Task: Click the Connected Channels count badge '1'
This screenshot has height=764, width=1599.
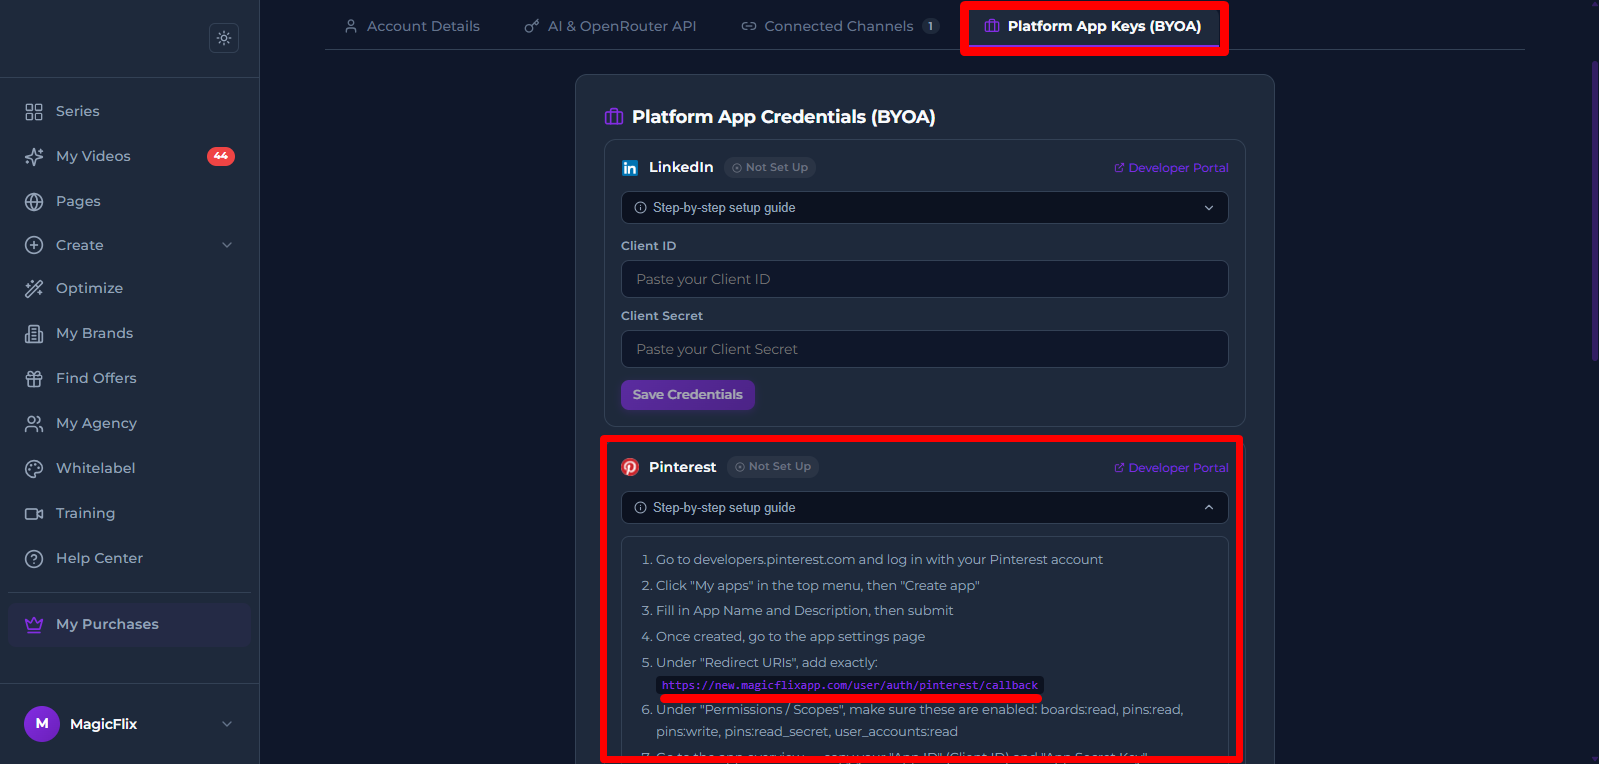Action: pyautogui.click(x=931, y=26)
